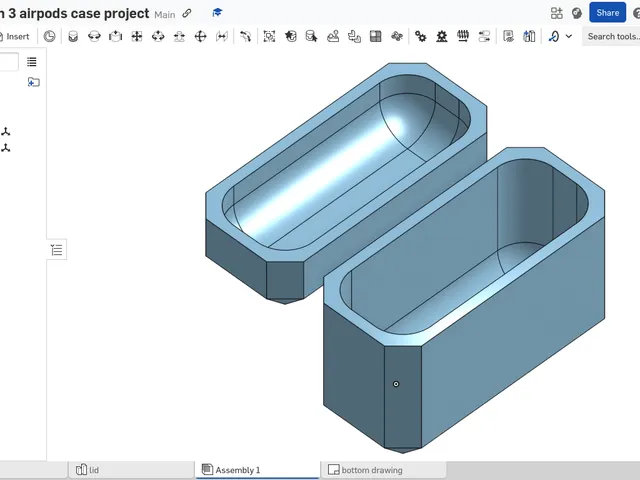Click the lower mate connector tree icon
640x480 pixels.
(x=6, y=148)
